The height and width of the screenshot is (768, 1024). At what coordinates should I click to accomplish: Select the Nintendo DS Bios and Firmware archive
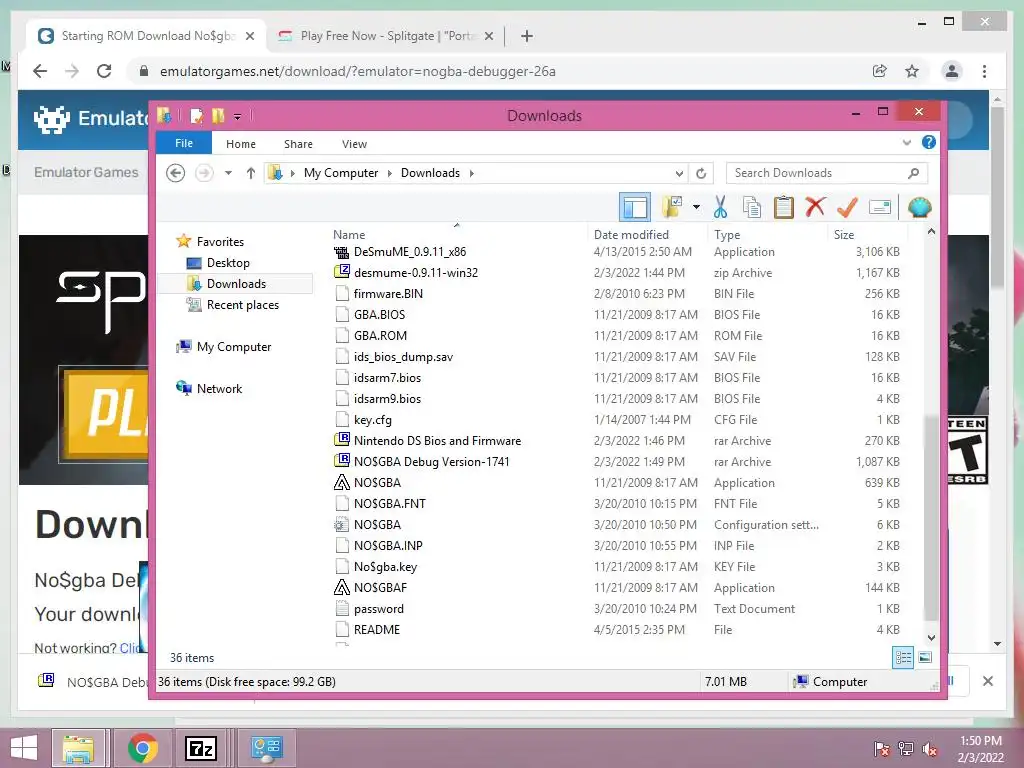[437, 441]
